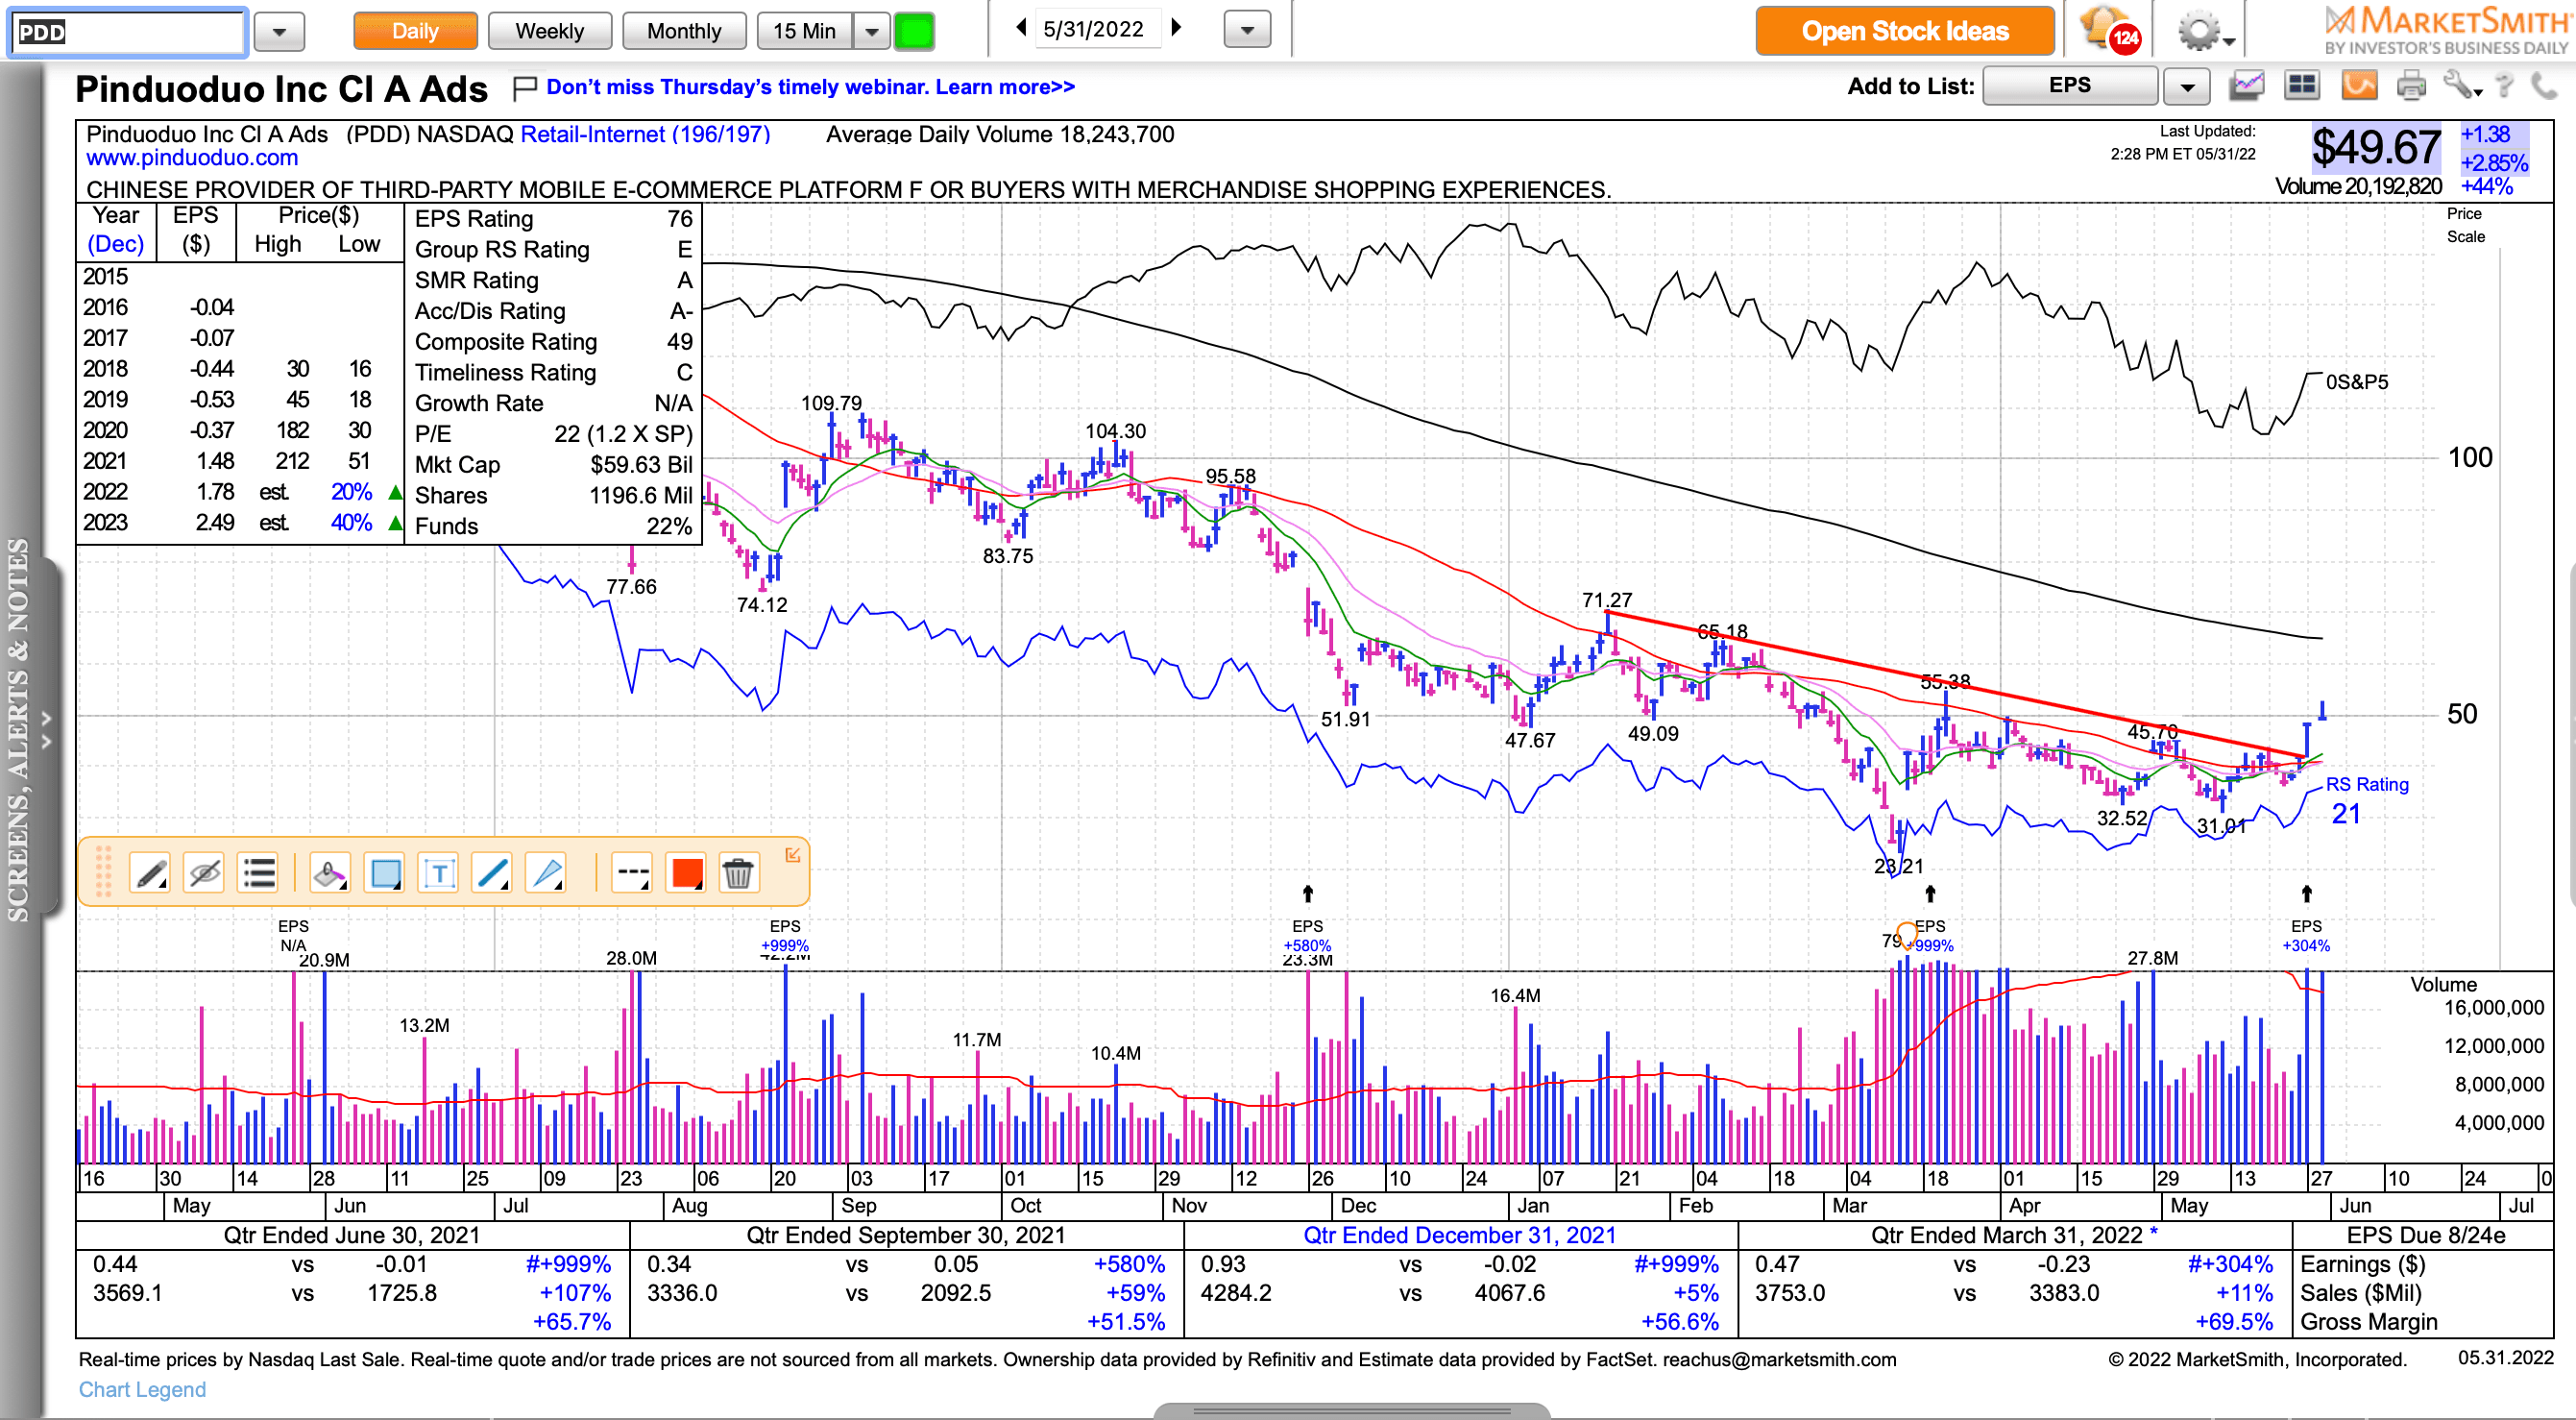Click the EPS +580% earnings marker
The height and width of the screenshot is (1420, 2576).
1307,935
